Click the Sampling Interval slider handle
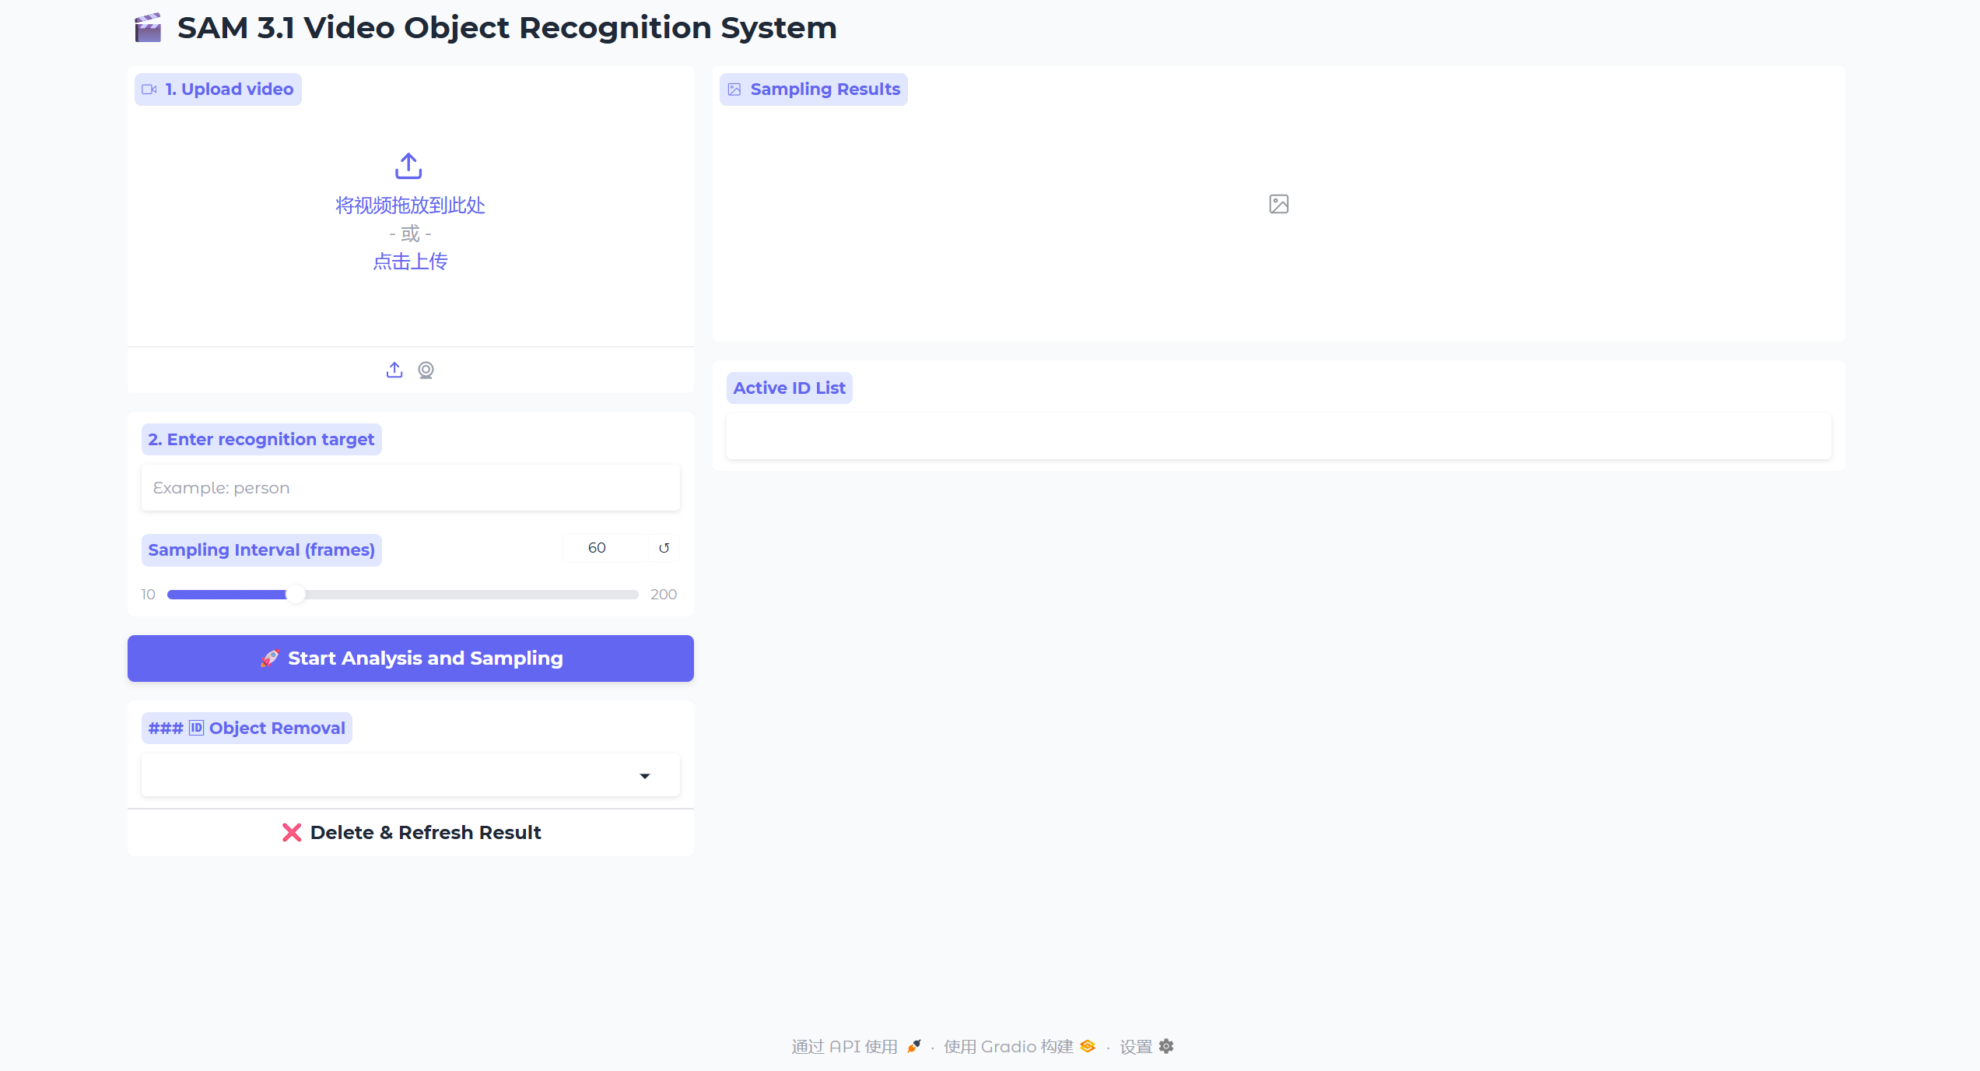The width and height of the screenshot is (1980, 1071). [x=295, y=594]
